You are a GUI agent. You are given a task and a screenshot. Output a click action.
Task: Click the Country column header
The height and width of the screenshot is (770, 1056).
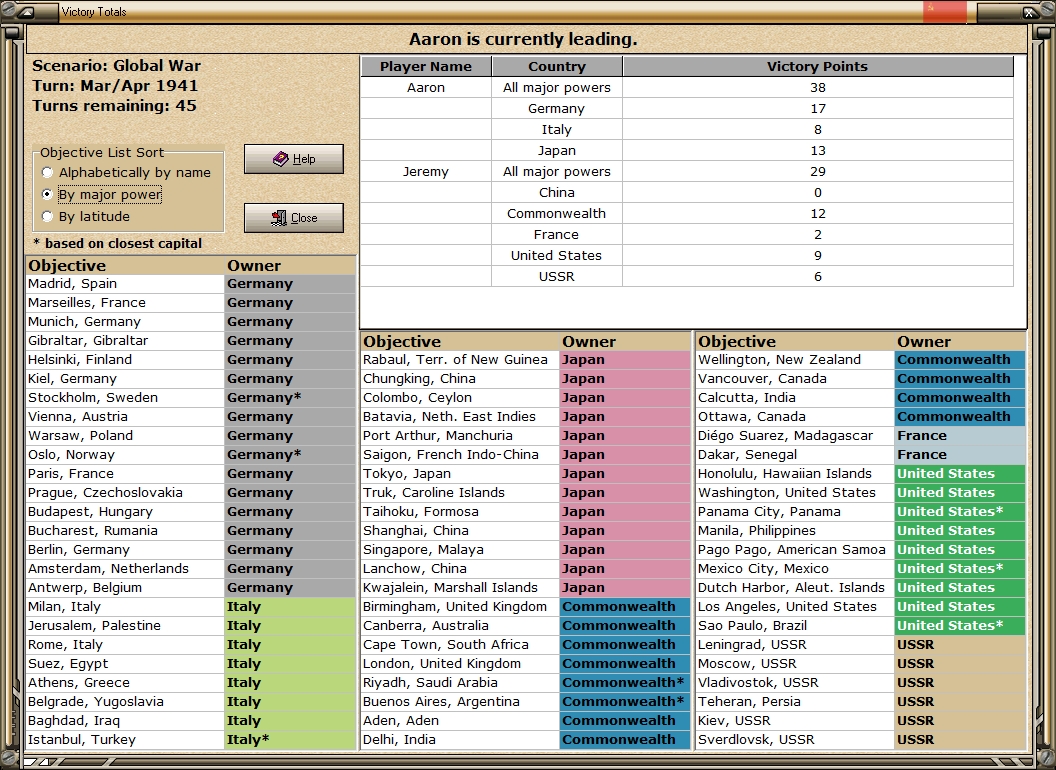(x=557, y=66)
